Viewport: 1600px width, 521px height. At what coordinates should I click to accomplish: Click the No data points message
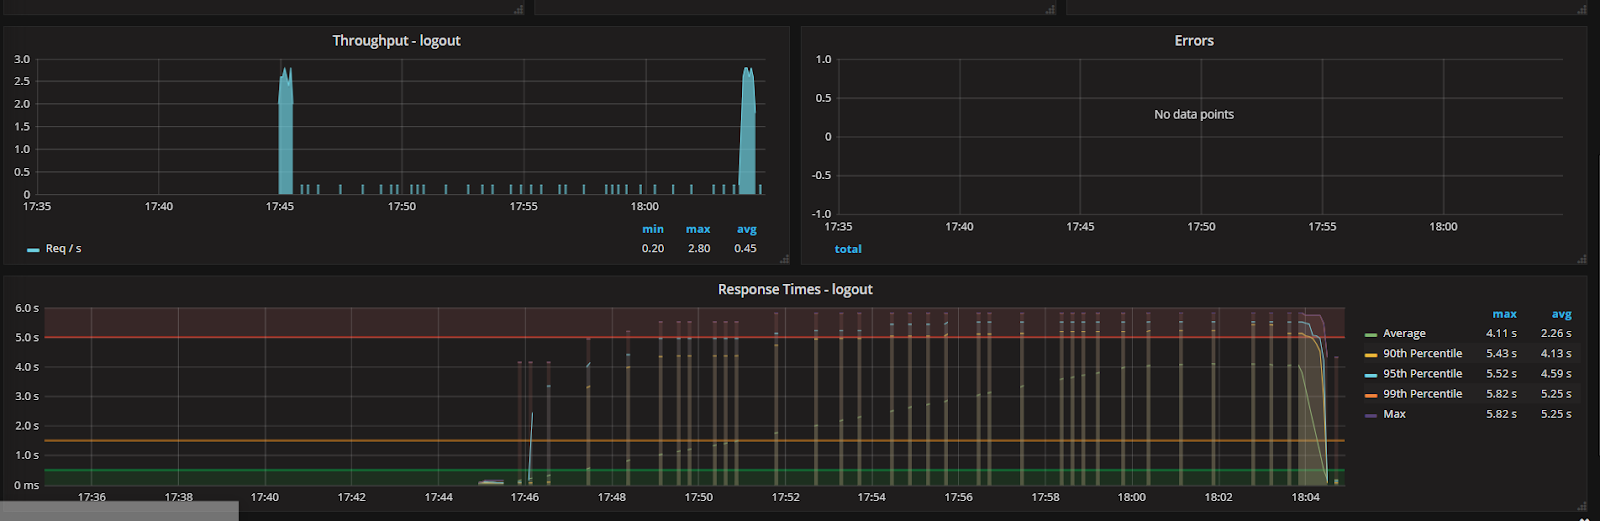(x=1194, y=115)
